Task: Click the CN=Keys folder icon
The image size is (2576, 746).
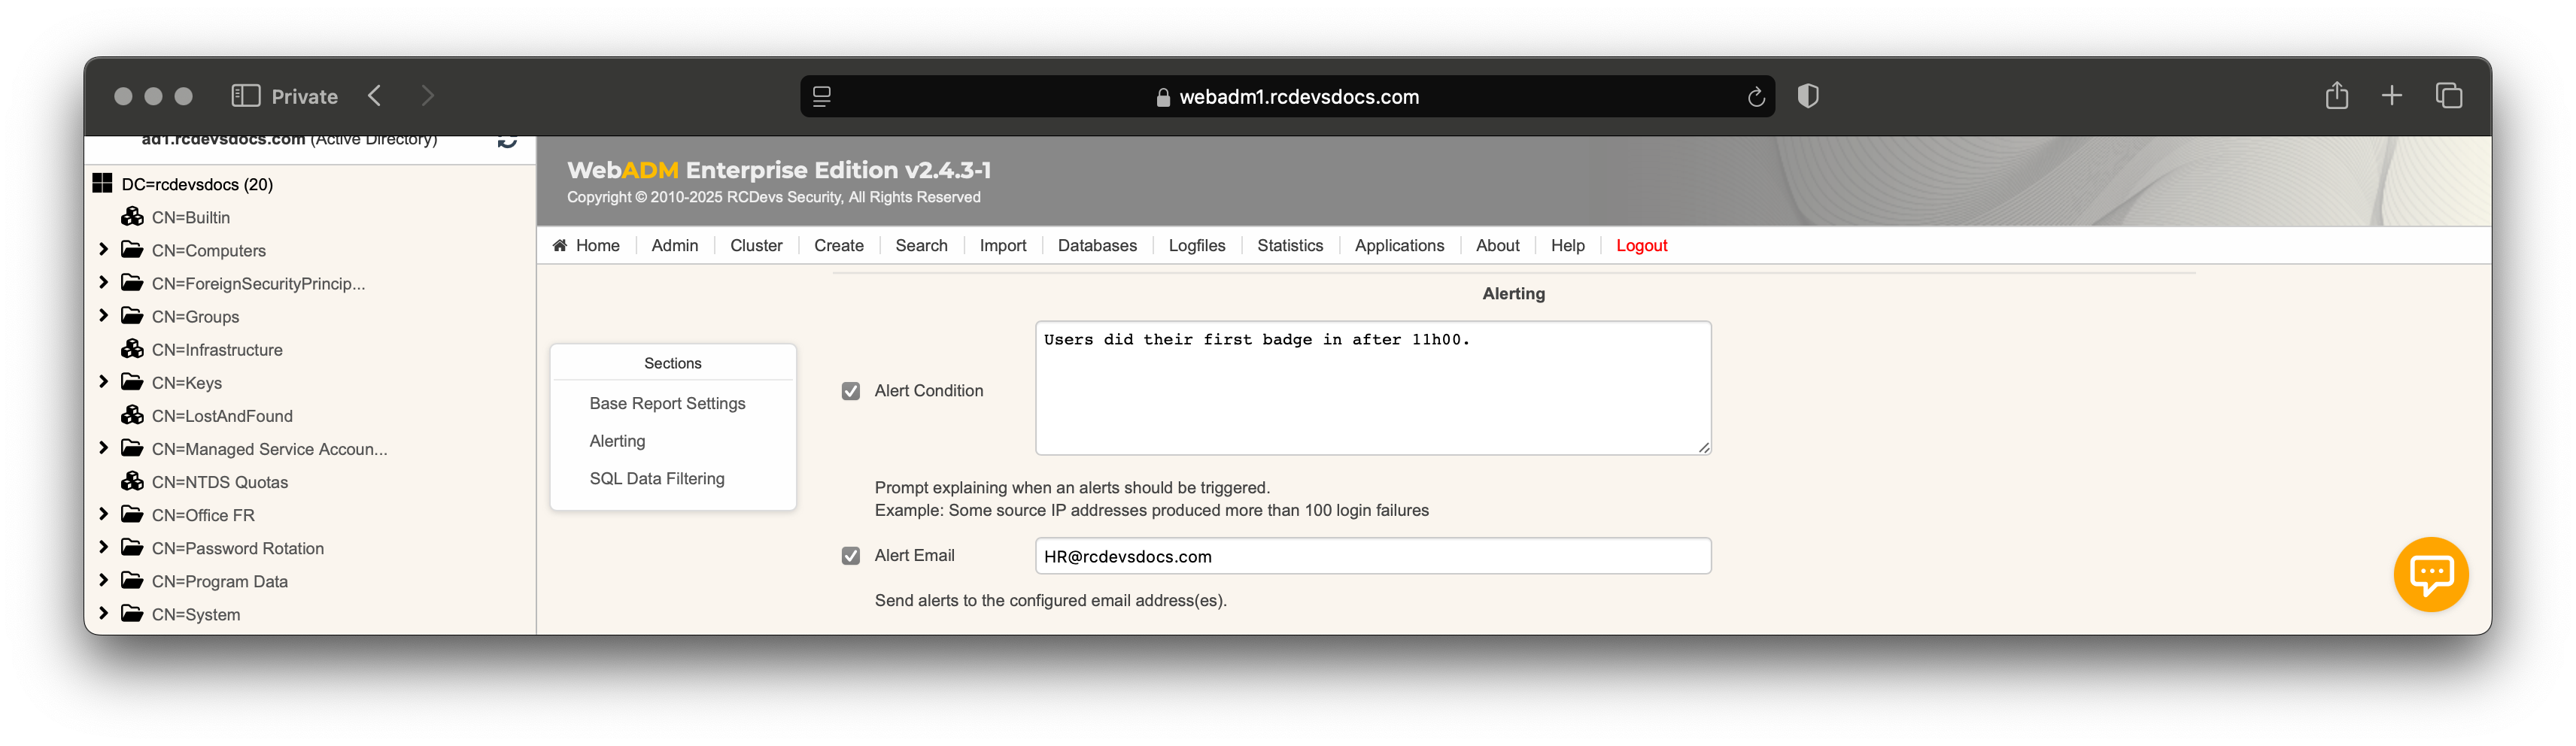Action: point(132,382)
